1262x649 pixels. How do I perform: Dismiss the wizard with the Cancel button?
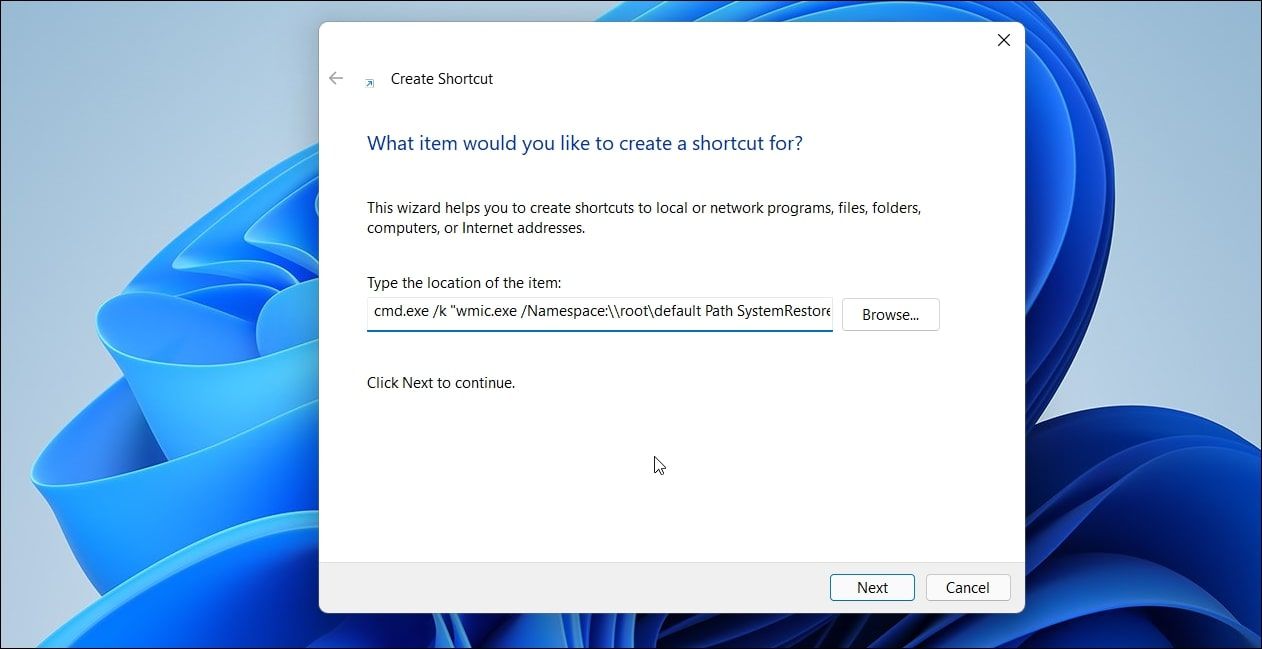[966, 587]
